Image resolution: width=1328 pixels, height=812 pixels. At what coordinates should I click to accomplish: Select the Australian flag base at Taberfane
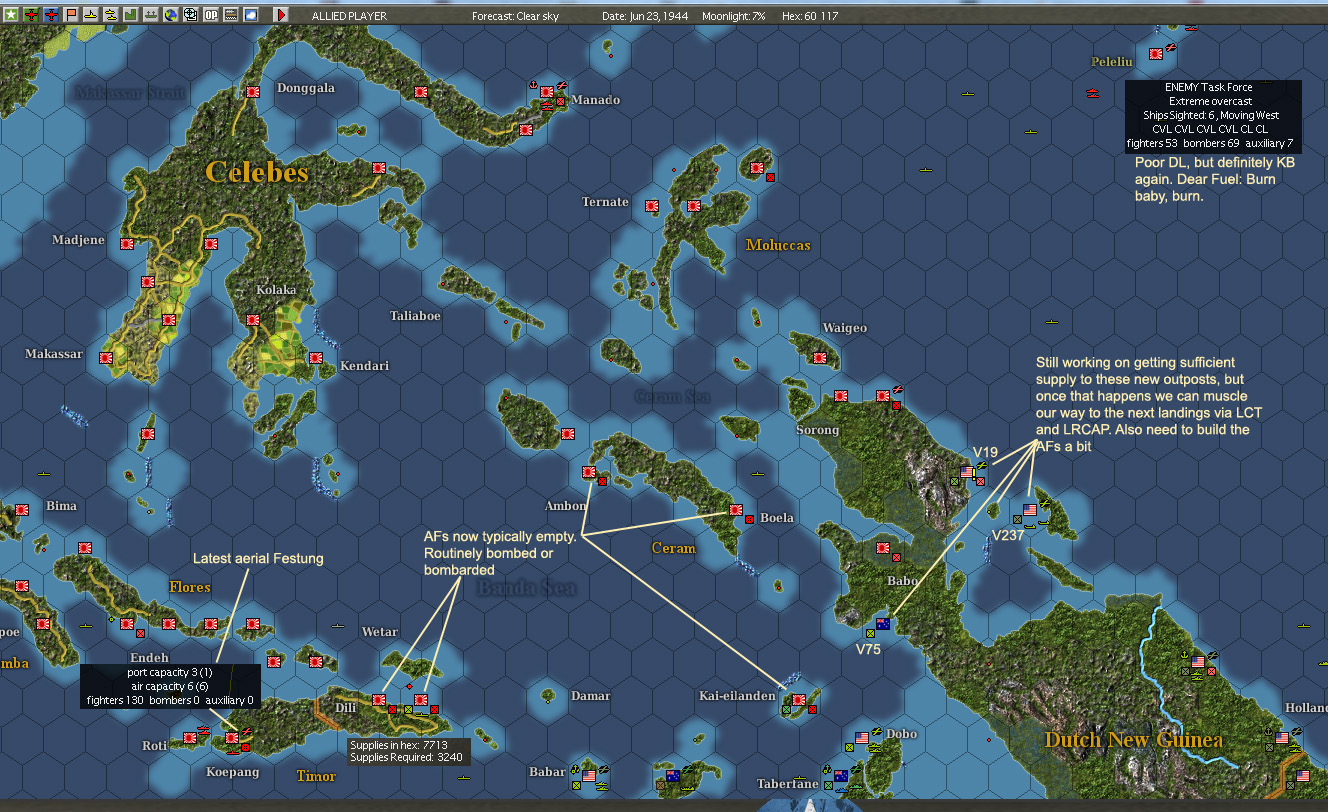[x=841, y=775]
